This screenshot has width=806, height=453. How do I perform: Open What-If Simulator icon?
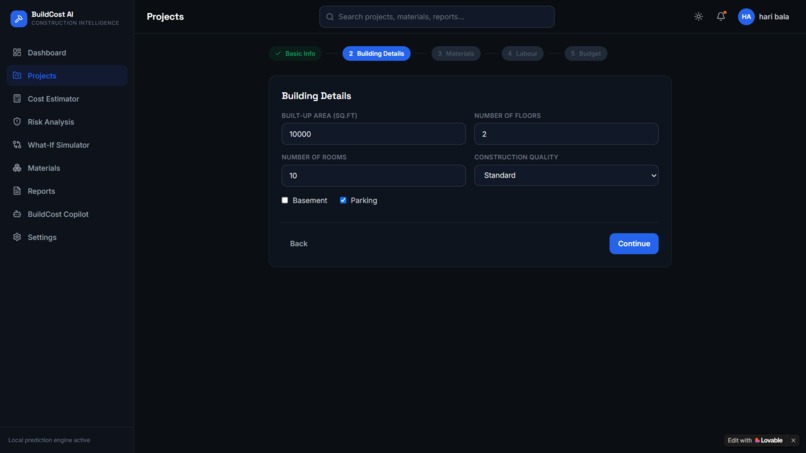click(17, 145)
